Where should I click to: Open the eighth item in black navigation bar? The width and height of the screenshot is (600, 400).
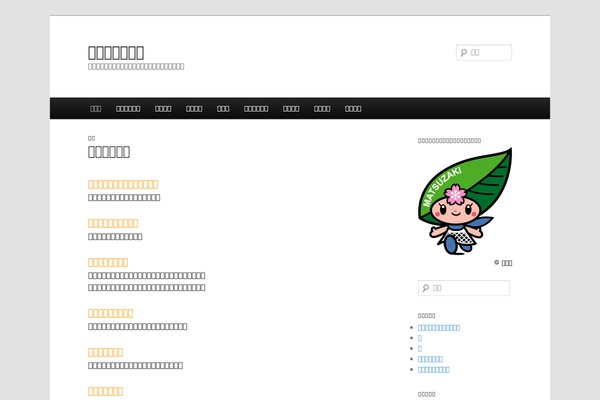point(322,109)
